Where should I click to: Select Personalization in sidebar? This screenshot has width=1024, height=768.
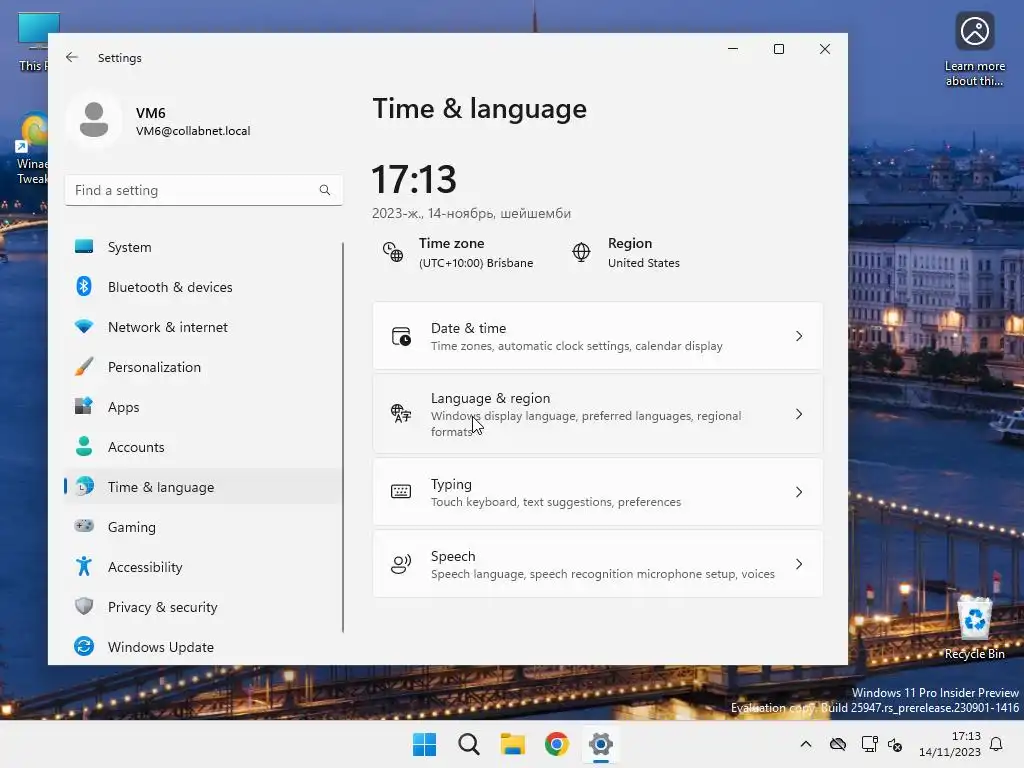(x=203, y=367)
